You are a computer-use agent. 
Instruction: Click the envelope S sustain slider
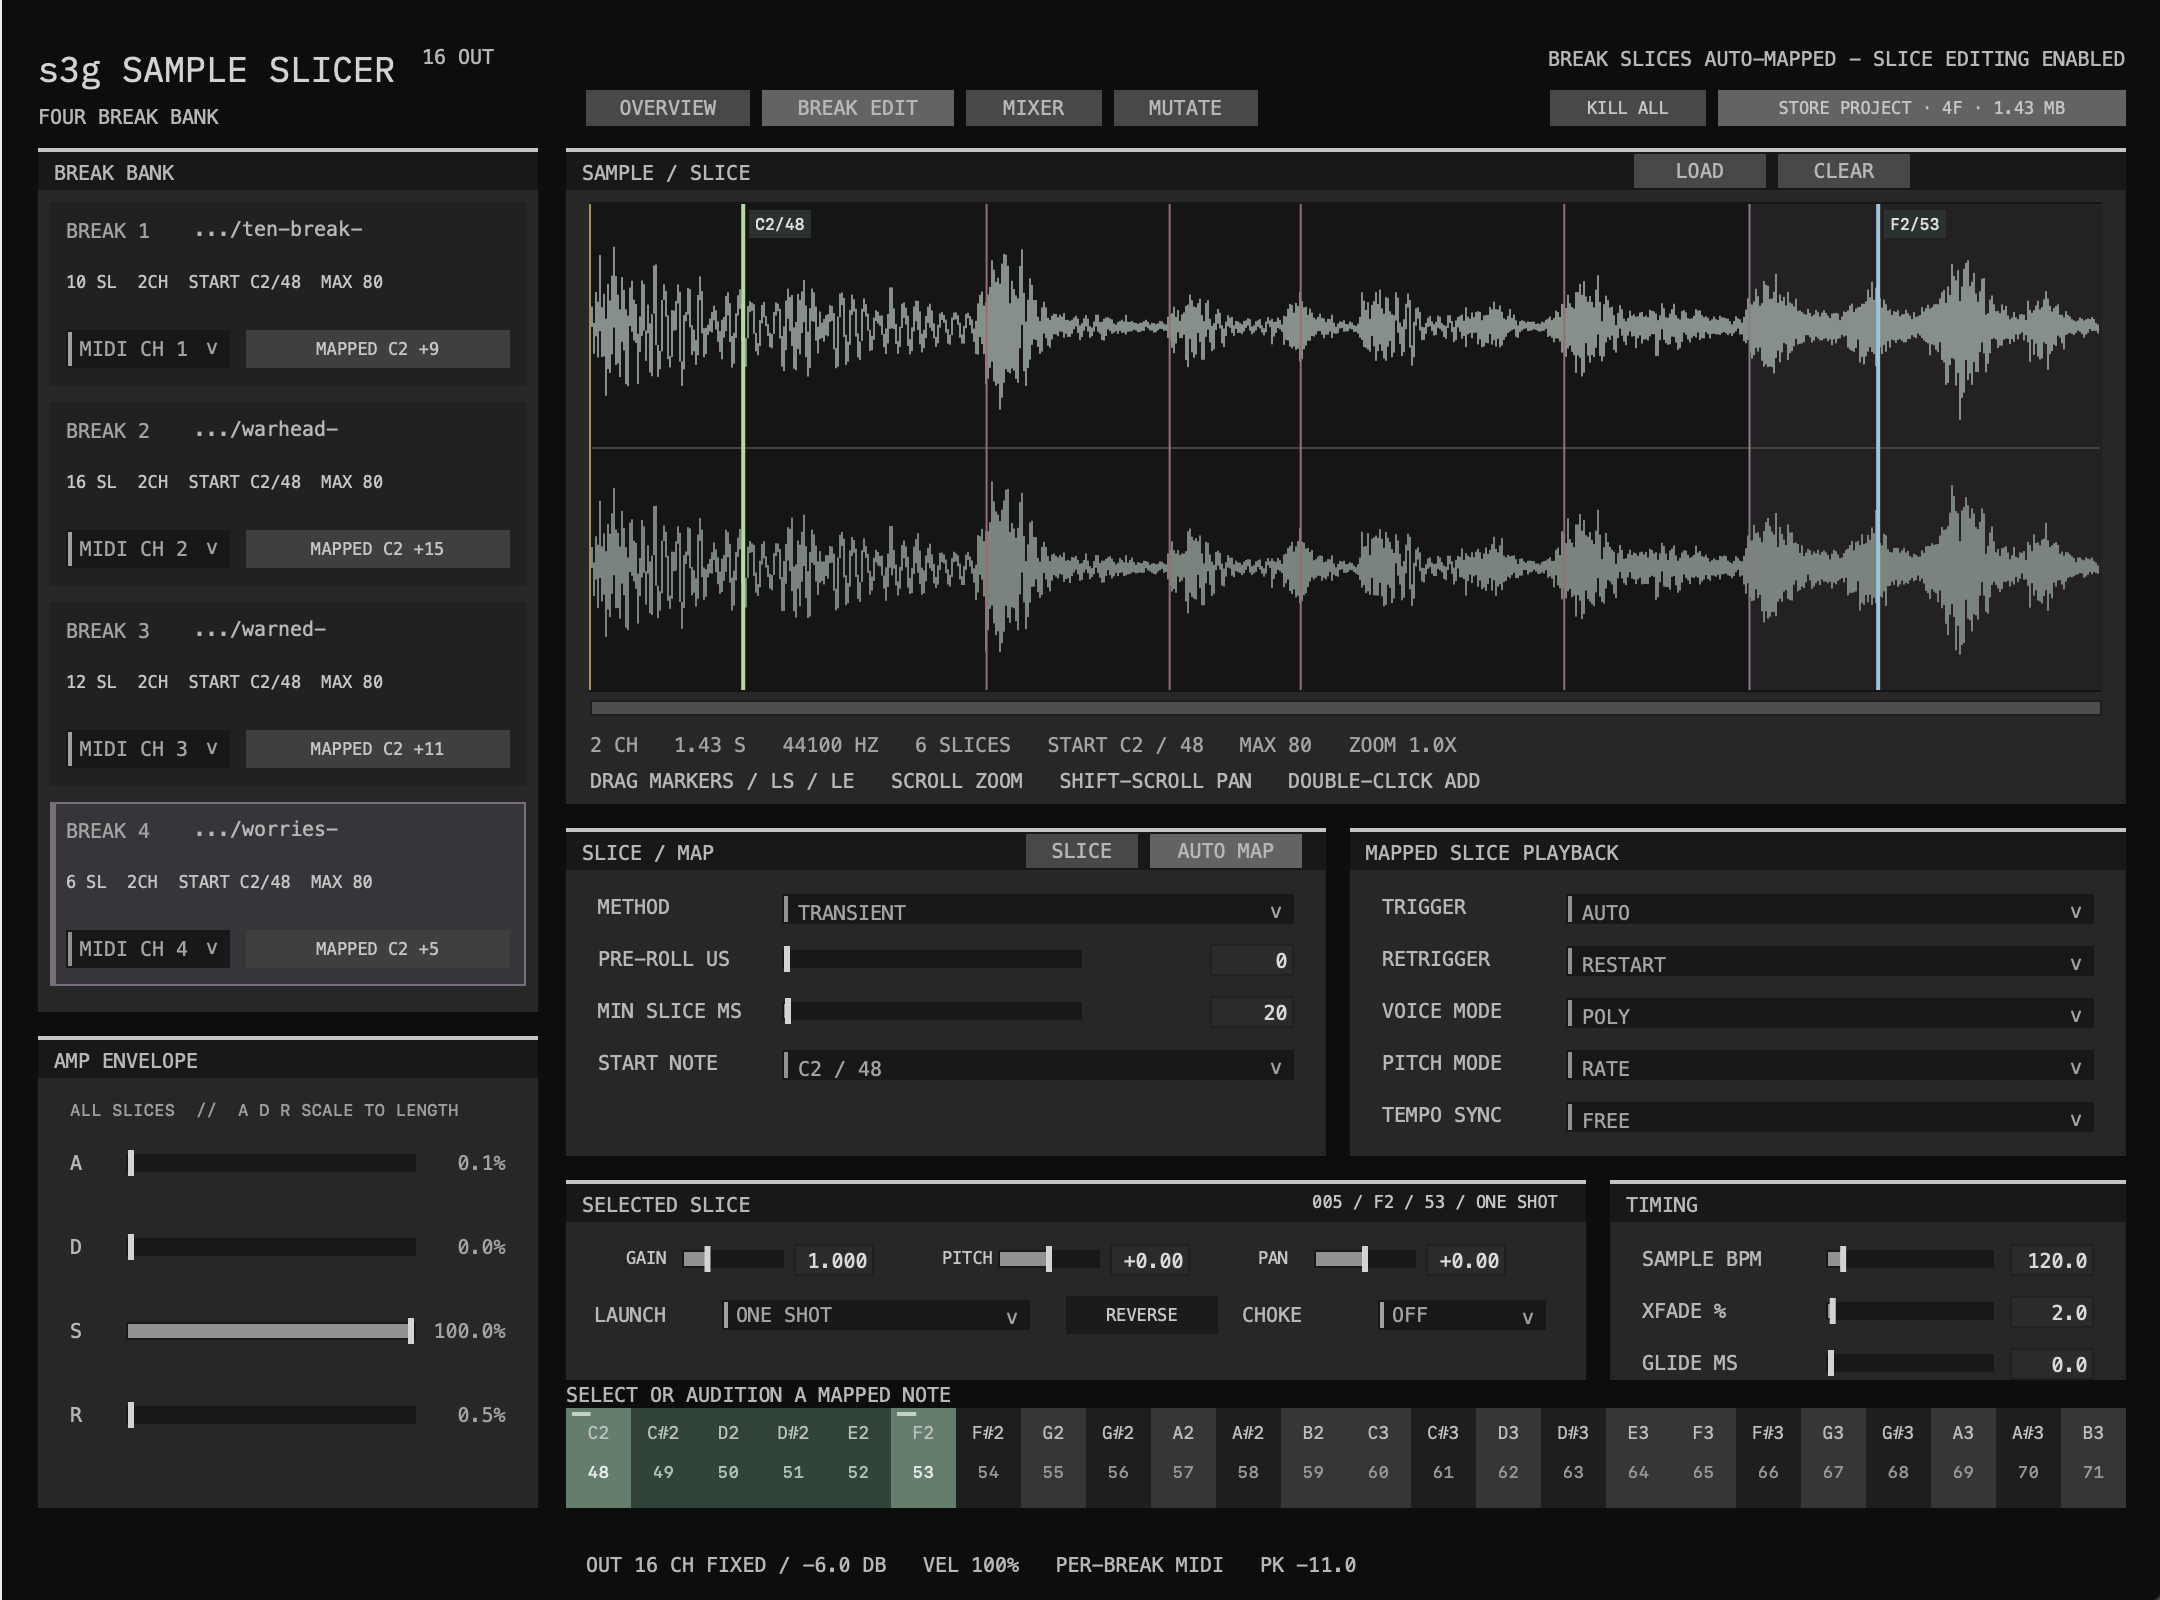click(x=271, y=1331)
